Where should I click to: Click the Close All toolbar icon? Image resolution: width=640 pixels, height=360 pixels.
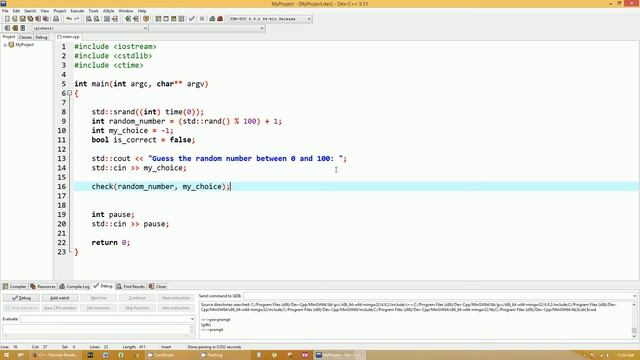tap(46, 19)
